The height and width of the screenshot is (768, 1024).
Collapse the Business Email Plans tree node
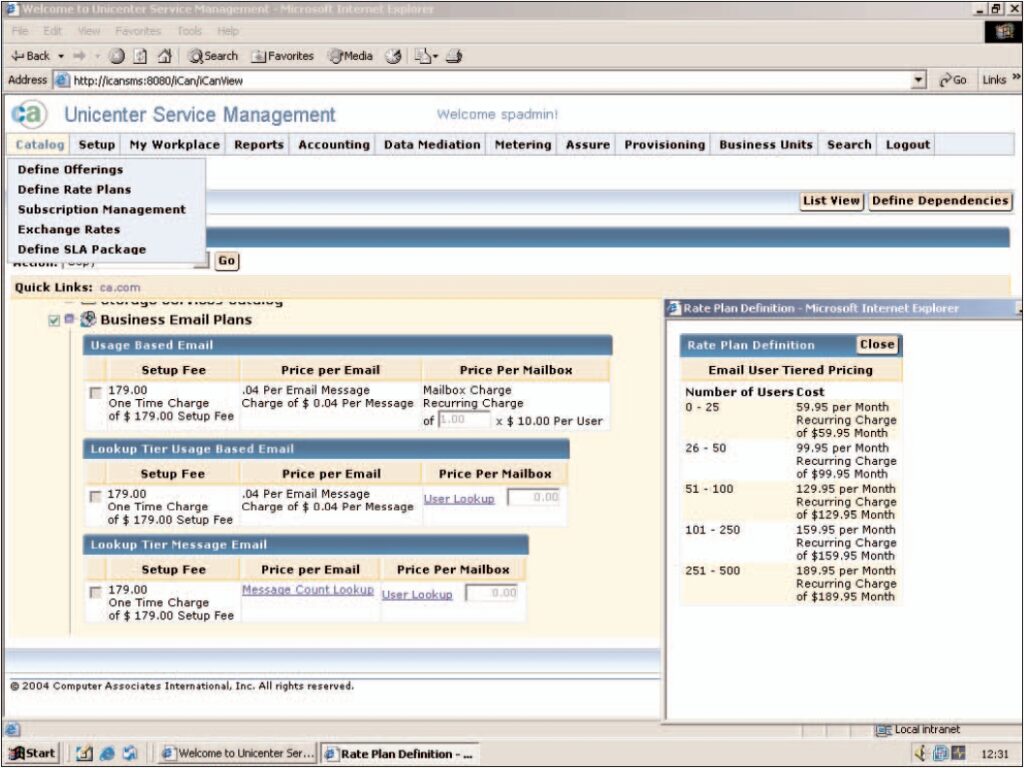click(x=70, y=319)
